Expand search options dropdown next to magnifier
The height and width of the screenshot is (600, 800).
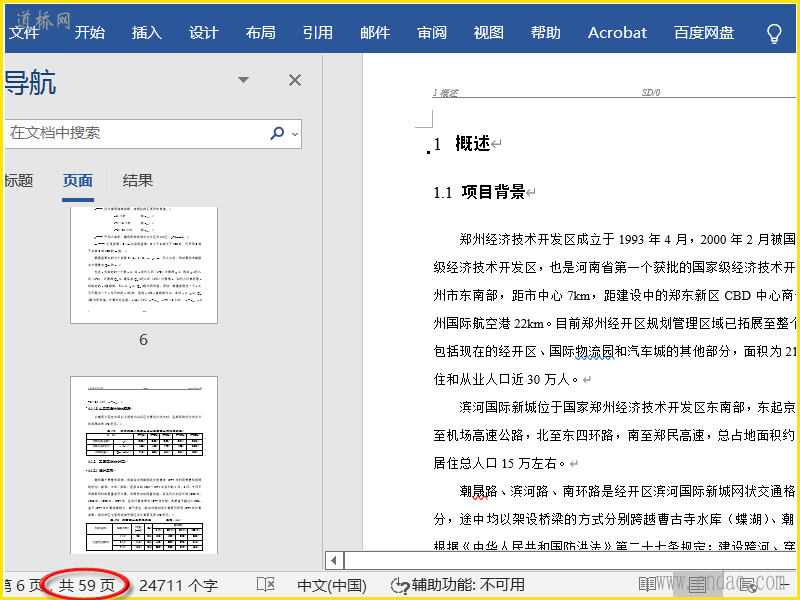point(294,133)
